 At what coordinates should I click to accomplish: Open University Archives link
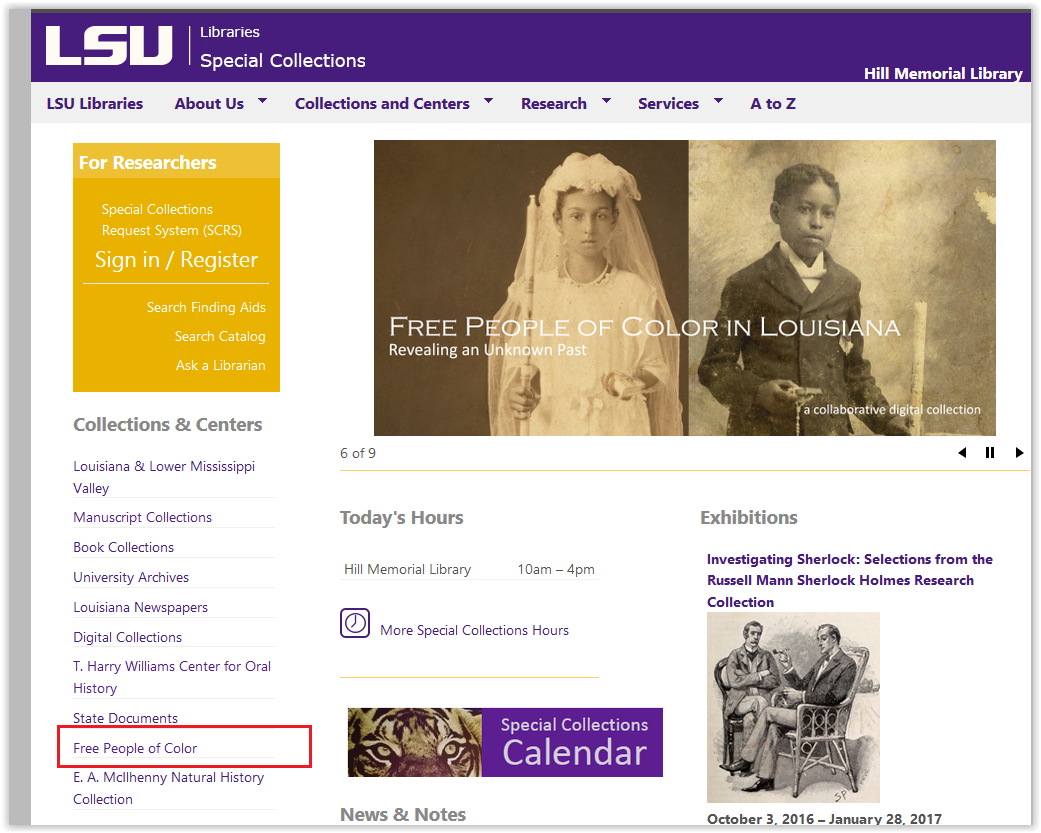[x=131, y=577]
